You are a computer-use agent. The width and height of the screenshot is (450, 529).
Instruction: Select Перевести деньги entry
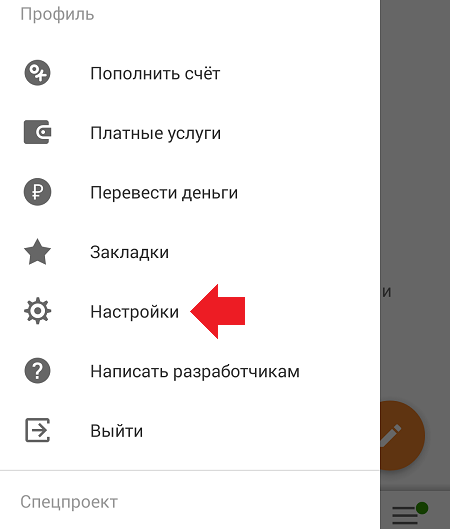[x=190, y=192]
